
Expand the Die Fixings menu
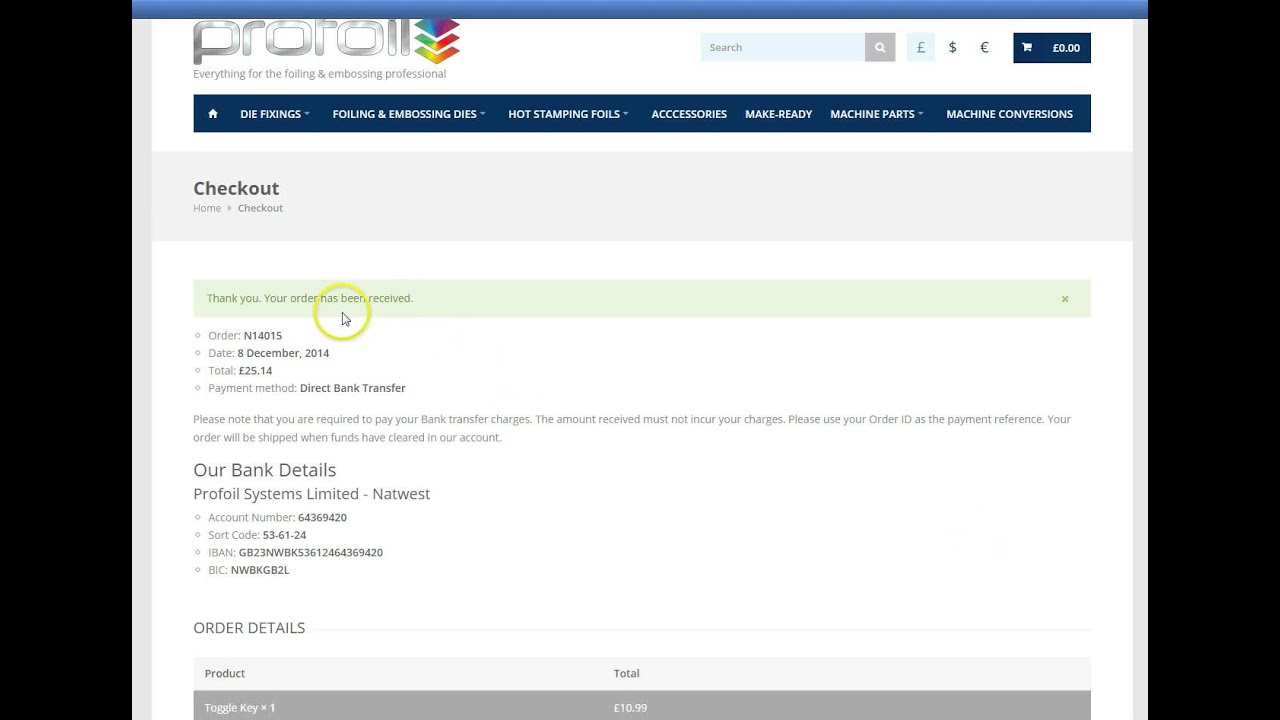(275, 114)
